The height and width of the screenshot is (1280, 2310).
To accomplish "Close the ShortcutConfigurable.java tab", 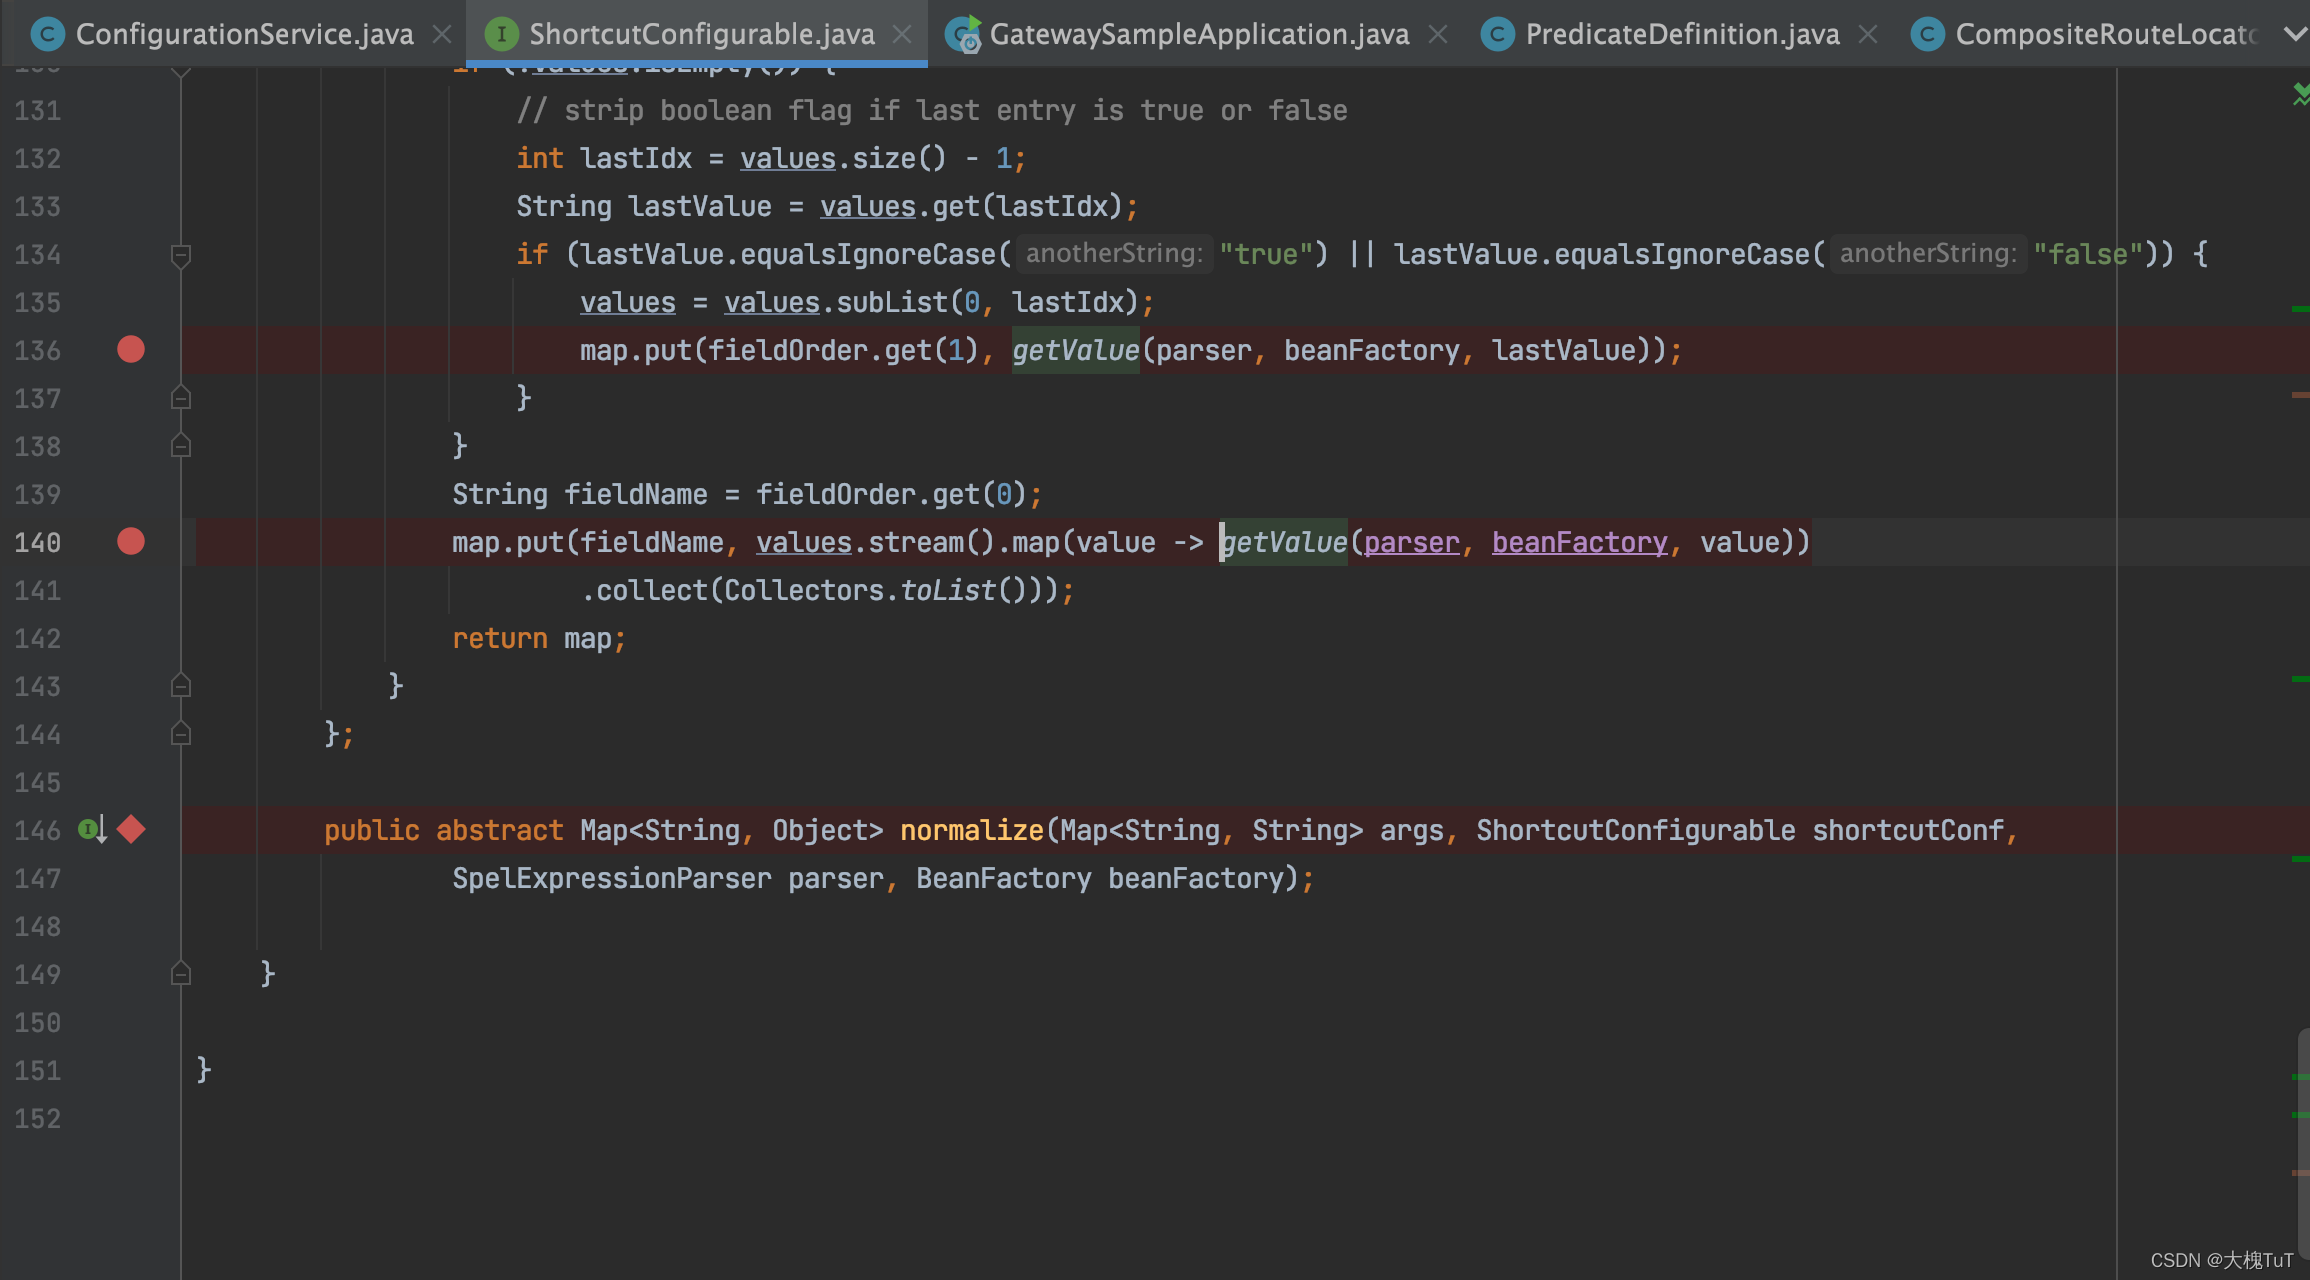I will [x=902, y=35].
